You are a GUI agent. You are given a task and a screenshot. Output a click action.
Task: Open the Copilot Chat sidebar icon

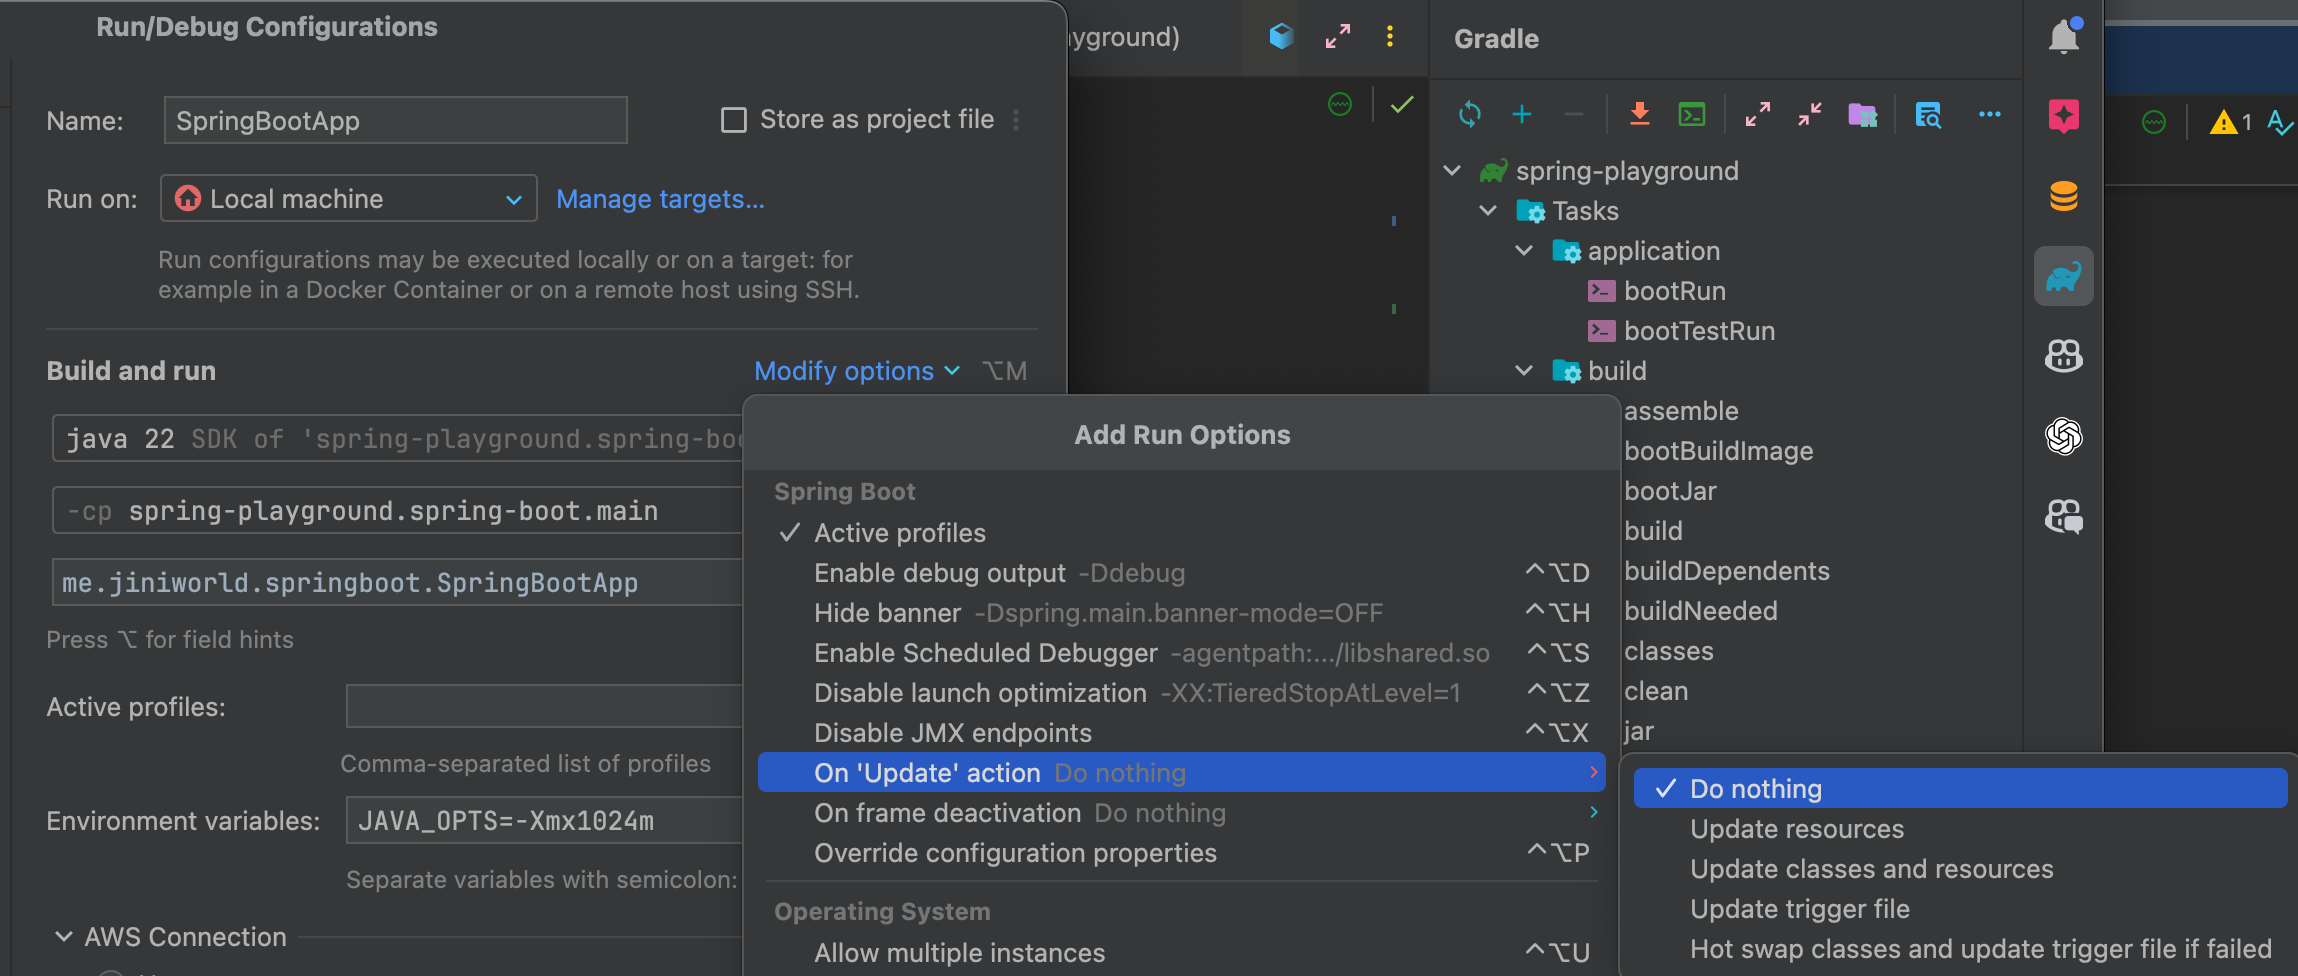(x=2064, y=516)
